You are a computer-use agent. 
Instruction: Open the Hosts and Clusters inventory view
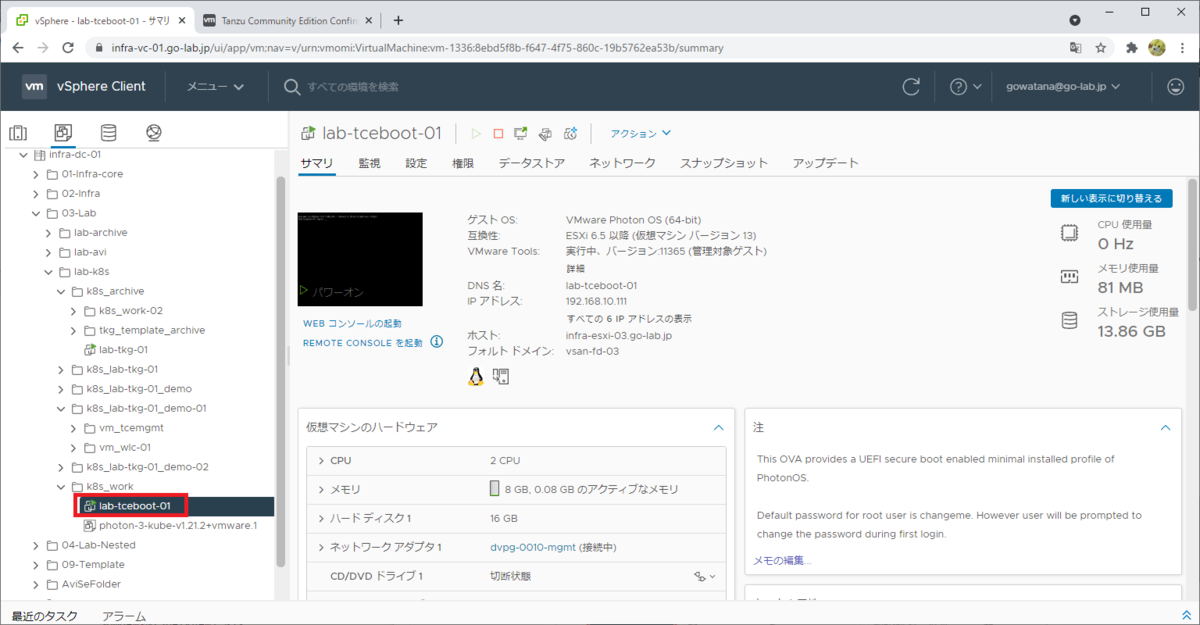[18, 133]
